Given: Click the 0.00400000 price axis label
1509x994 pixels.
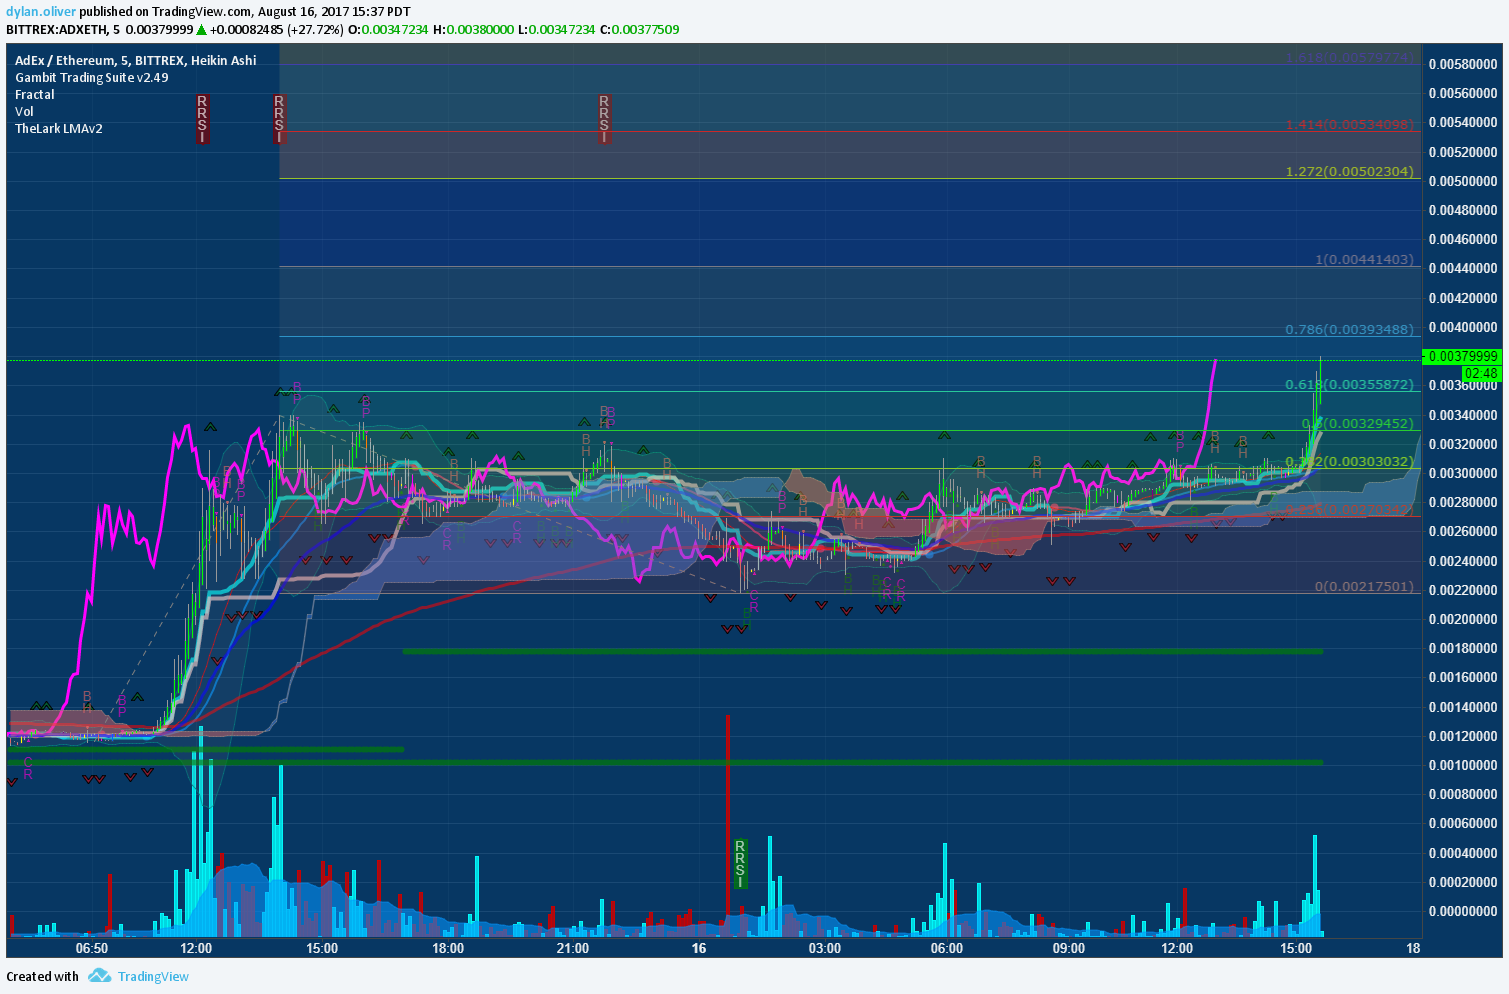Looking at the screenshot, I should pyautogui.click(x=1463, y=327).
